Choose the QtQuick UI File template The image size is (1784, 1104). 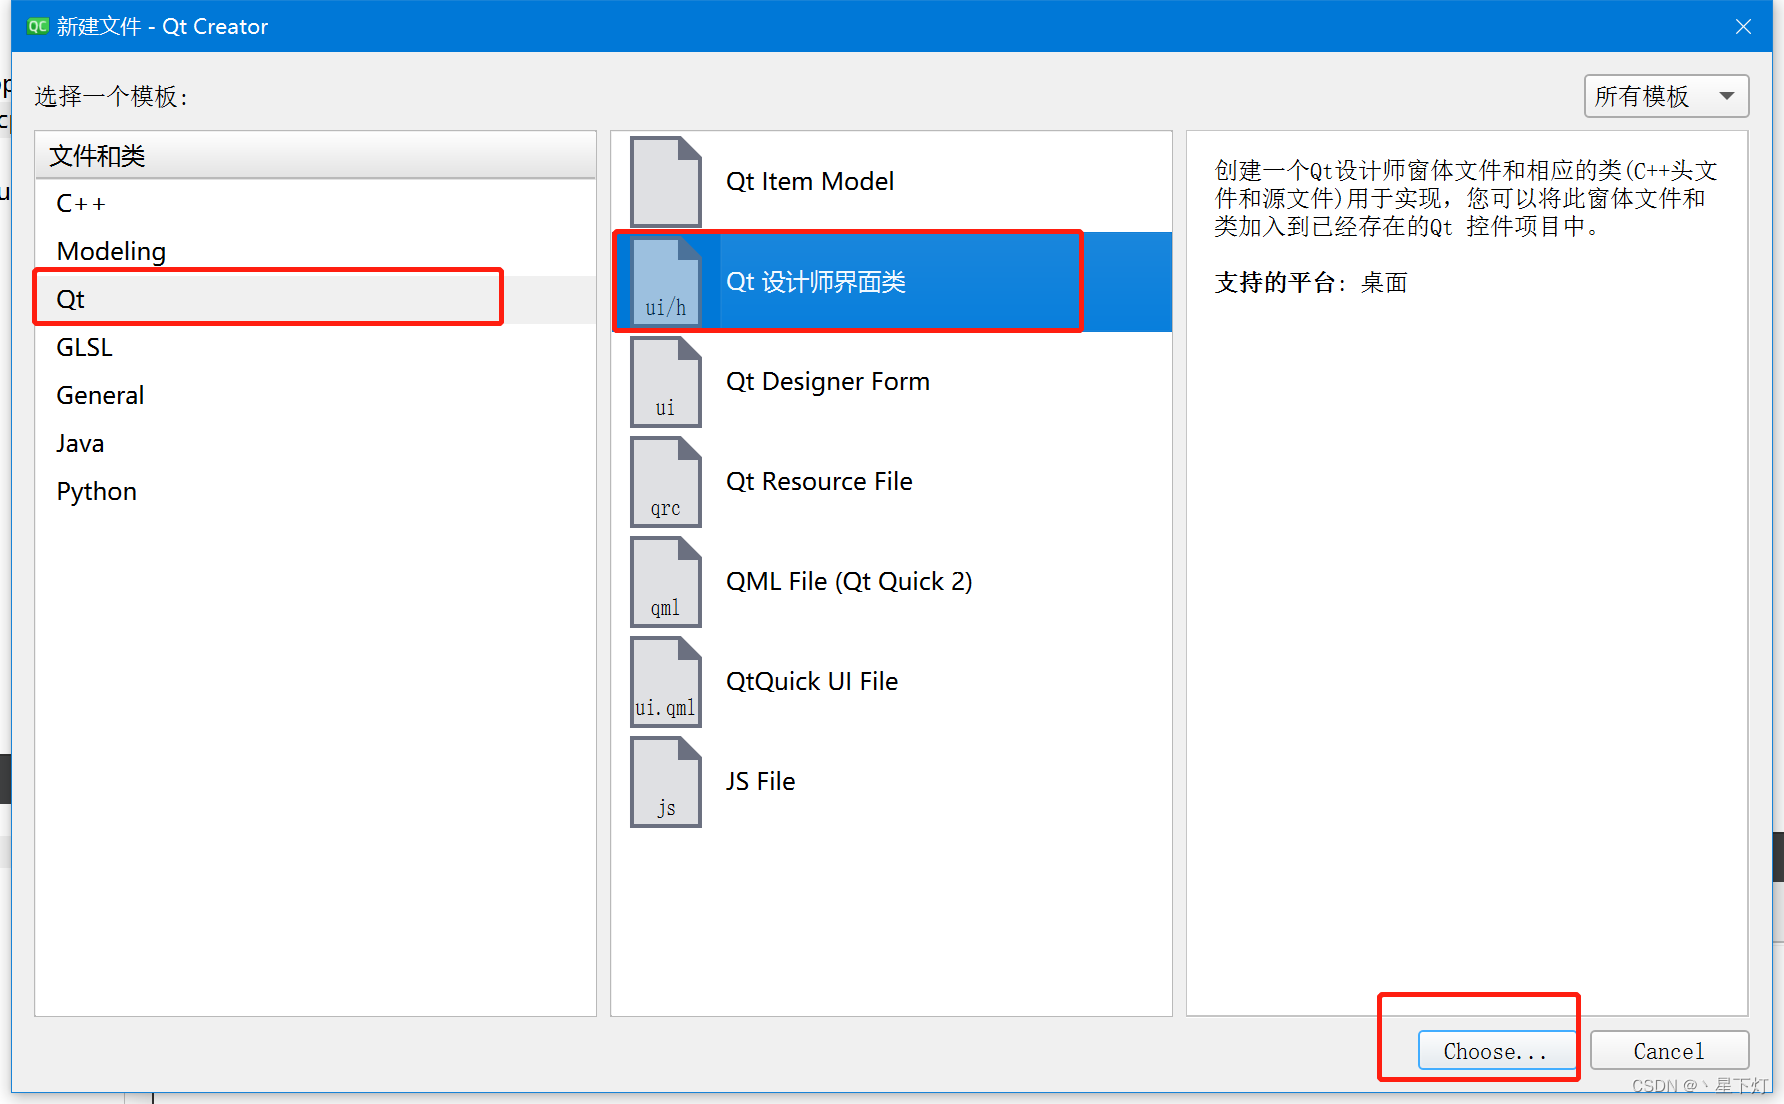click(x=891, y=682)
